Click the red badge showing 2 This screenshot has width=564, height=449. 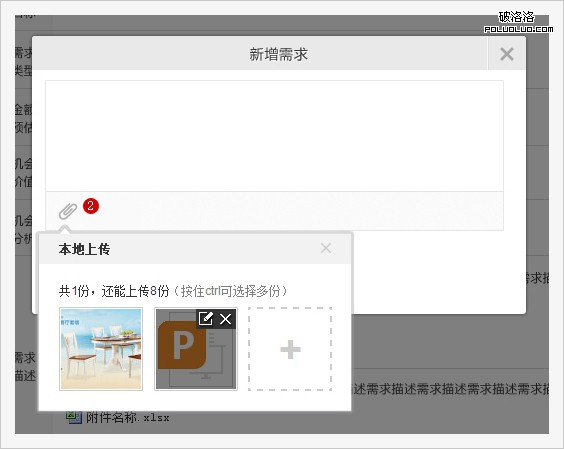(91, 206)
